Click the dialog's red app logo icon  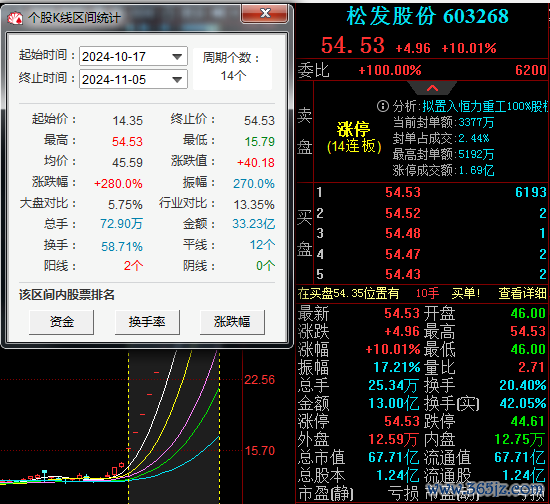15,18
